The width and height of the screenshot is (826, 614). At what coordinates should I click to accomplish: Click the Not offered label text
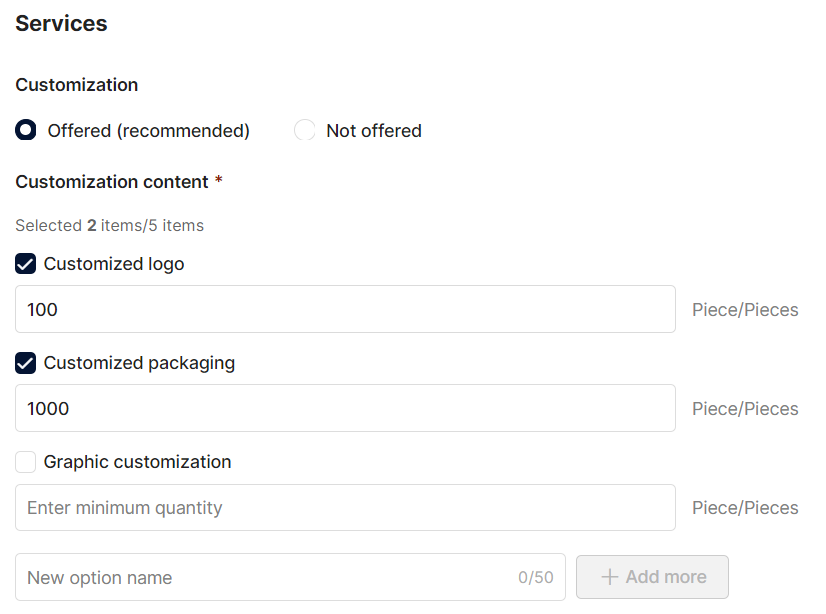[374, 131]
